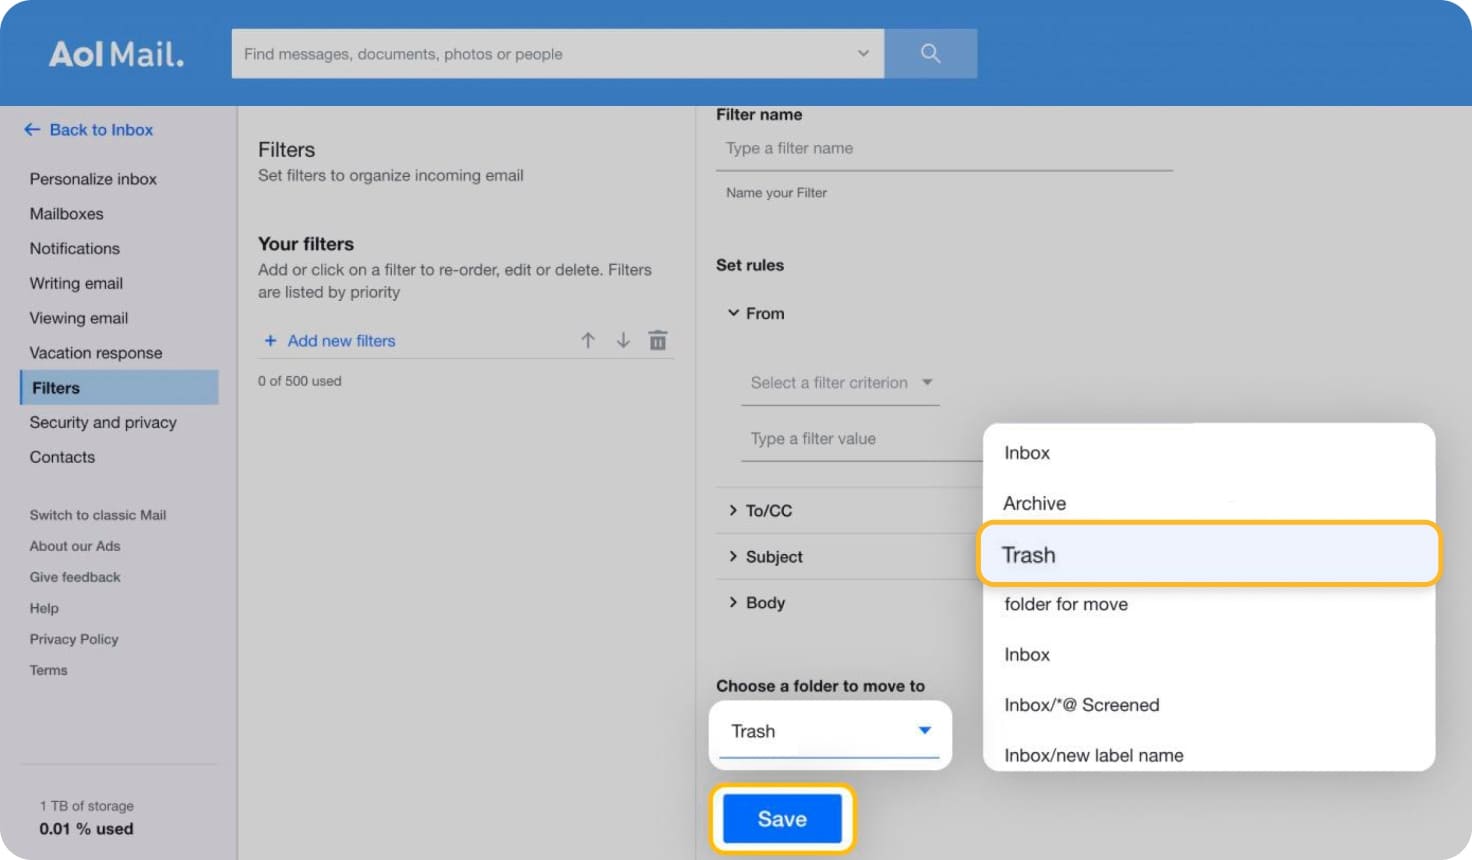Delete a filter with the trash icon
The width and height of the screenshot is (1472, 860).
(657, 340)
